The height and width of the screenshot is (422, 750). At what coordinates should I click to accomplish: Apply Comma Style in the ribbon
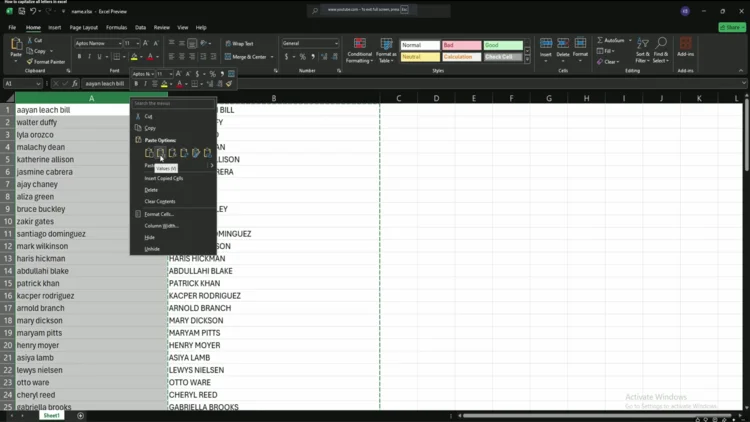pyautogui.click(x=313, y=56)
